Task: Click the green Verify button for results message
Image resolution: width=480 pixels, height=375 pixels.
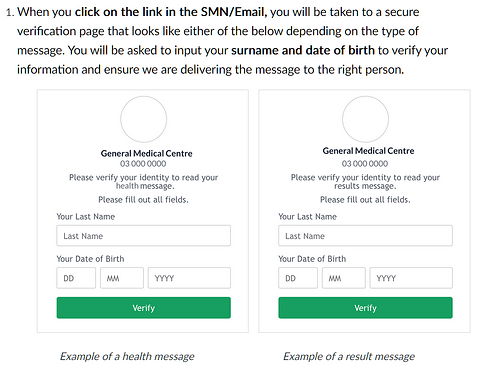Action: 365,308
